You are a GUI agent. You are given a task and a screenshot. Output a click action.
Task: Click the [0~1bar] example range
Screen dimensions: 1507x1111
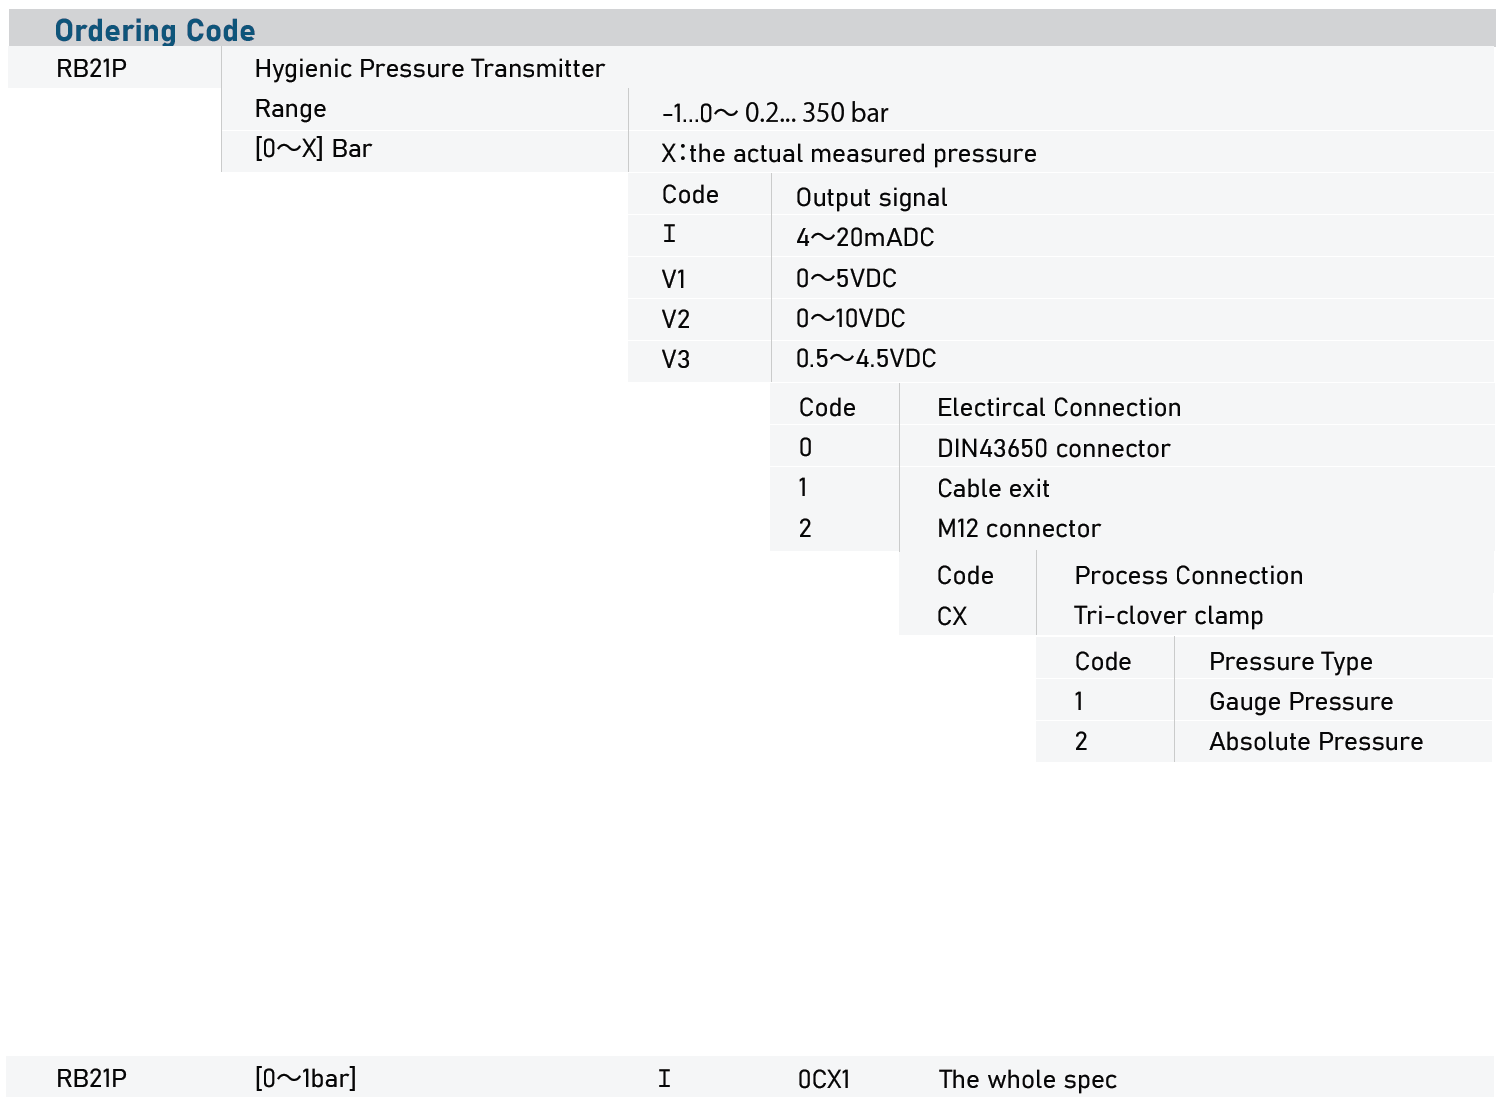click(x=306, y=1079)
